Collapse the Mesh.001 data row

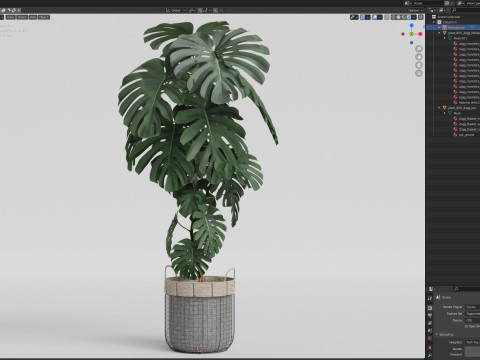(x=444, y=38)
